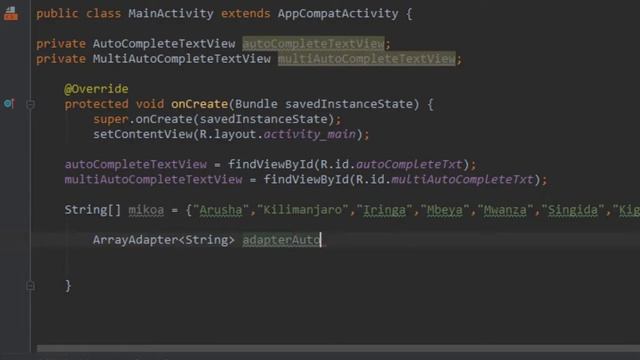The image size is (640, 360).
Task: Click the Bundle parameter type
Action: pyautogui.click(x=256, y=104)
